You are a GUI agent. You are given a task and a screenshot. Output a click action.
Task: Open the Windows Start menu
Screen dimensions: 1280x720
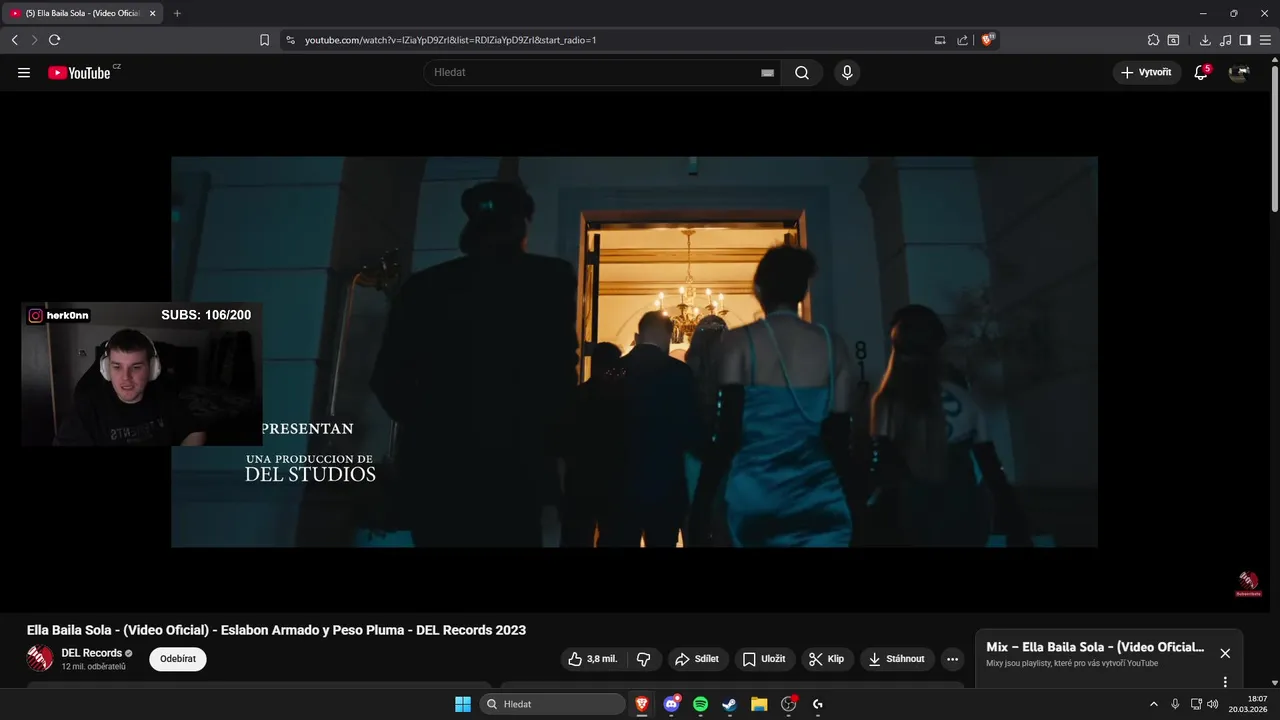463,704
